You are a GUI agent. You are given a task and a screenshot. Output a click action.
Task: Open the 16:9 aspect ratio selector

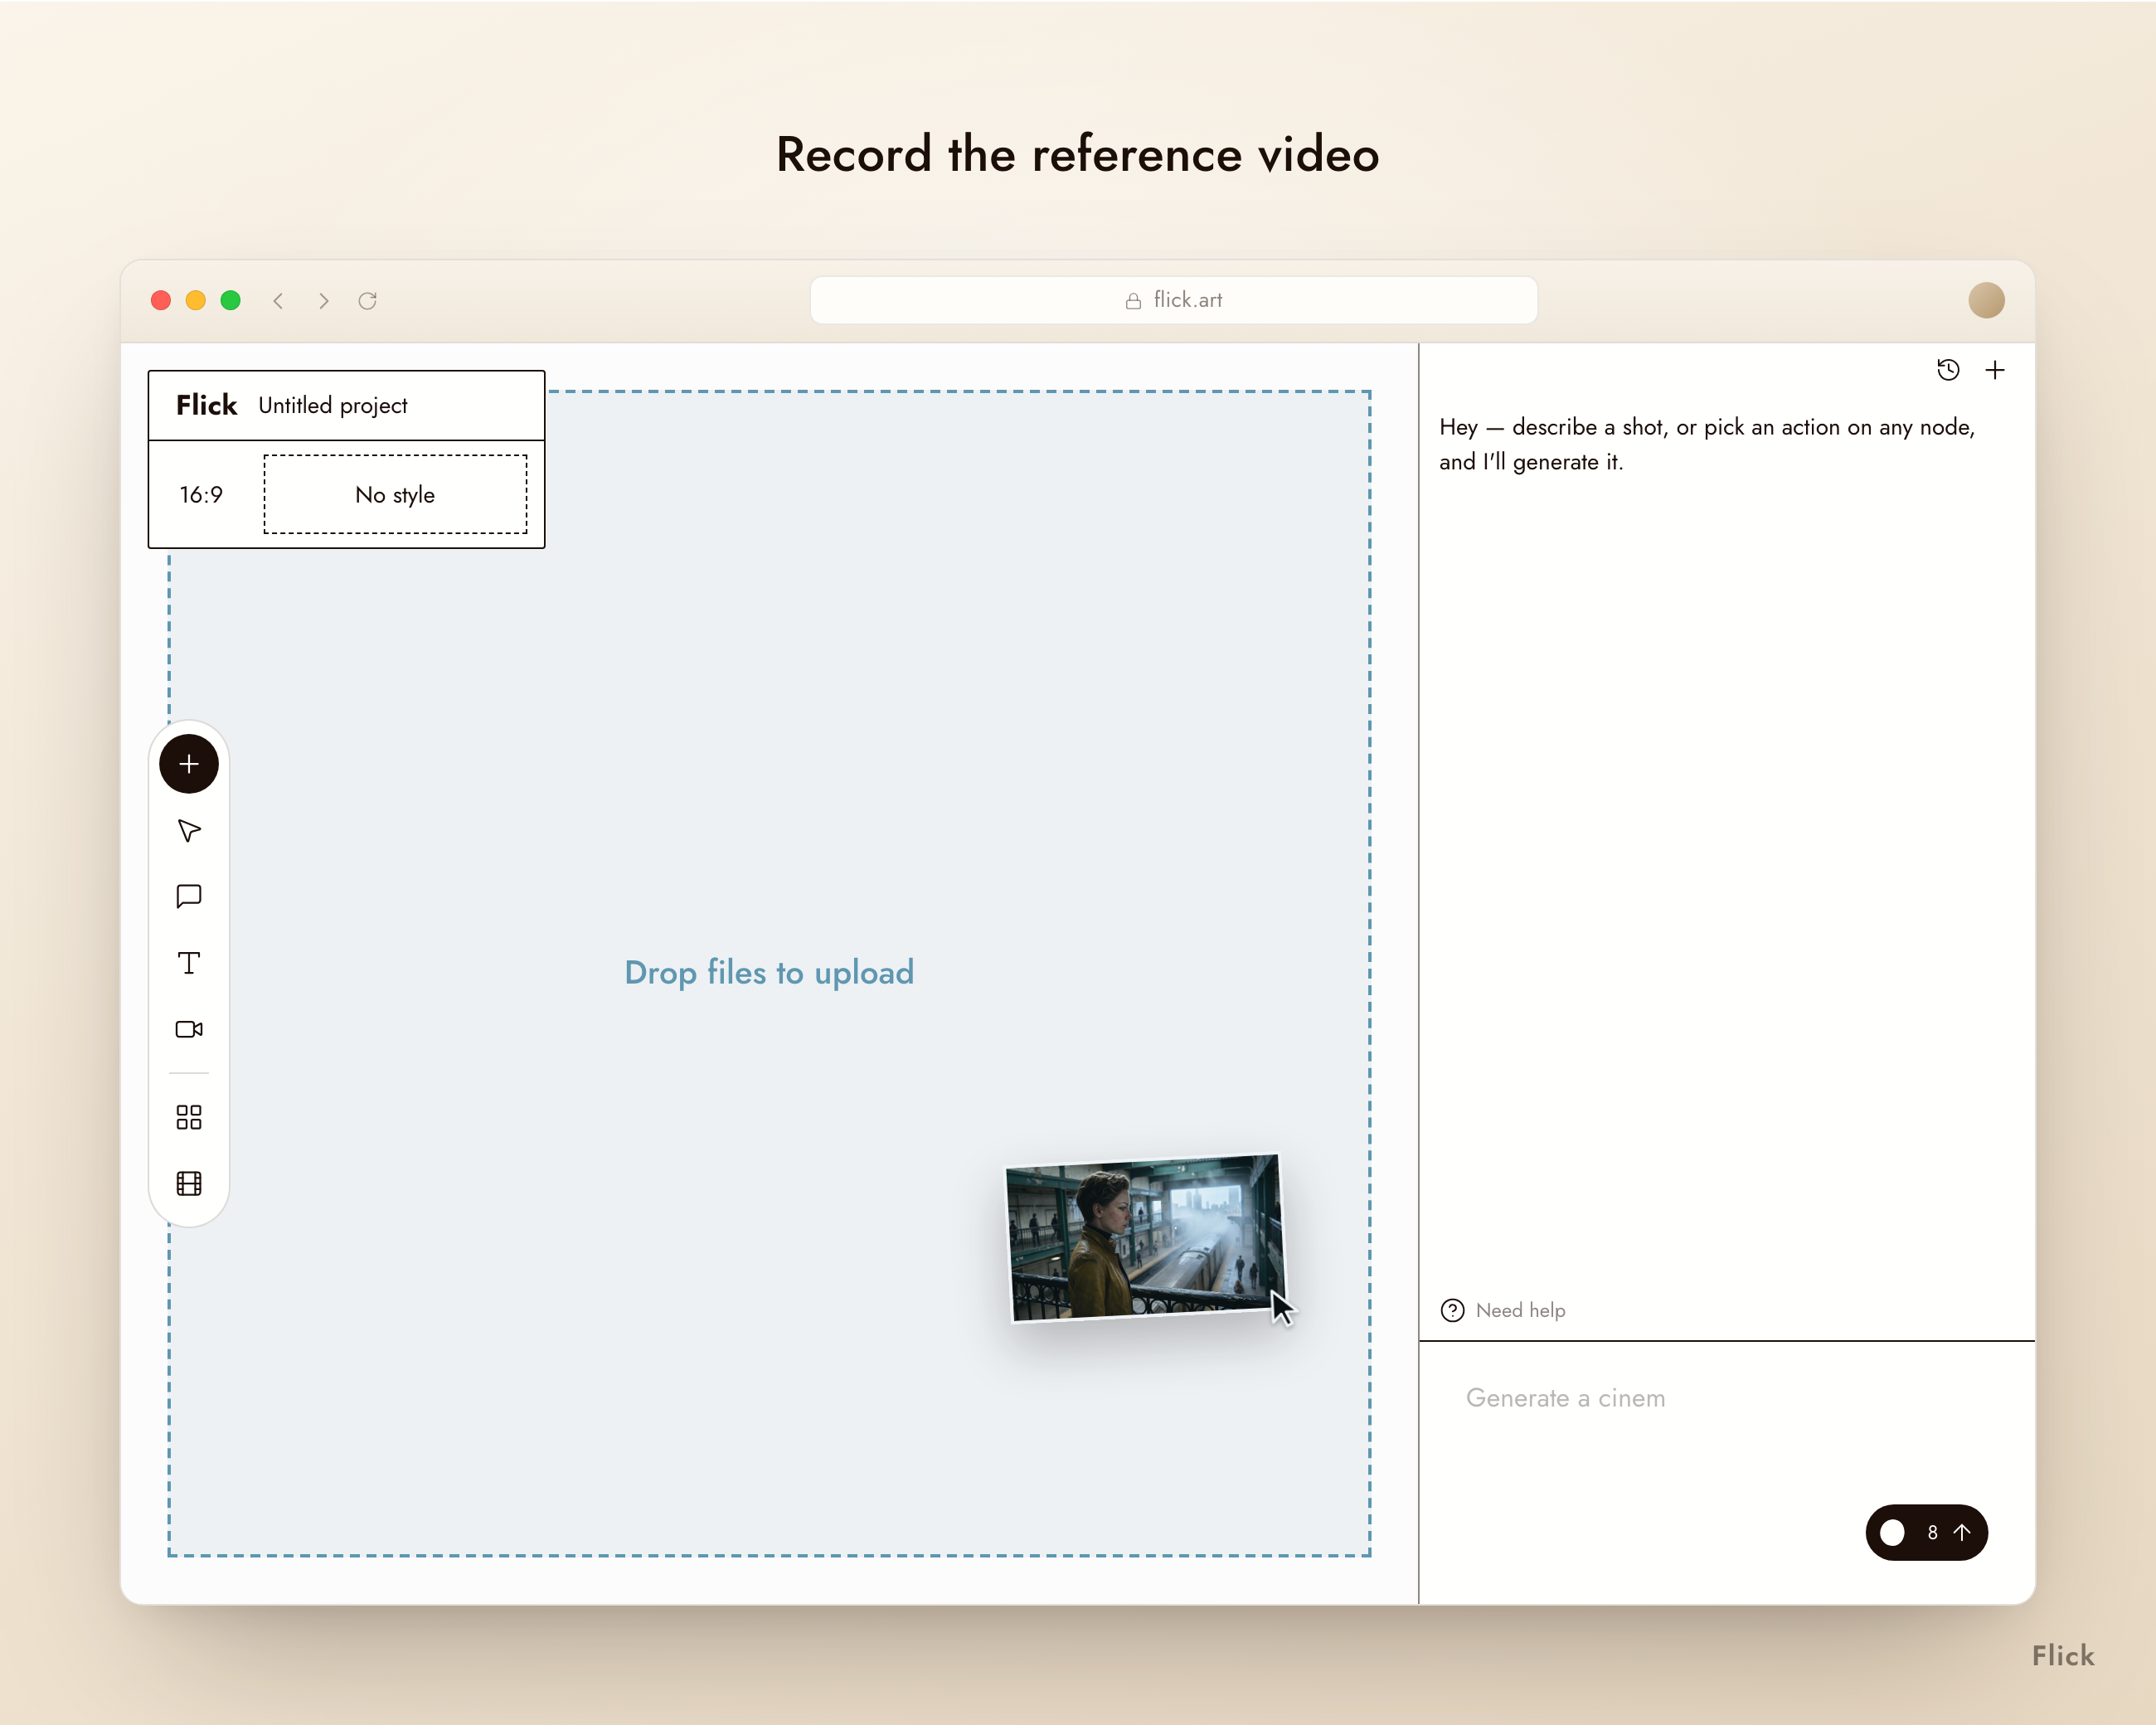point(201,495)
